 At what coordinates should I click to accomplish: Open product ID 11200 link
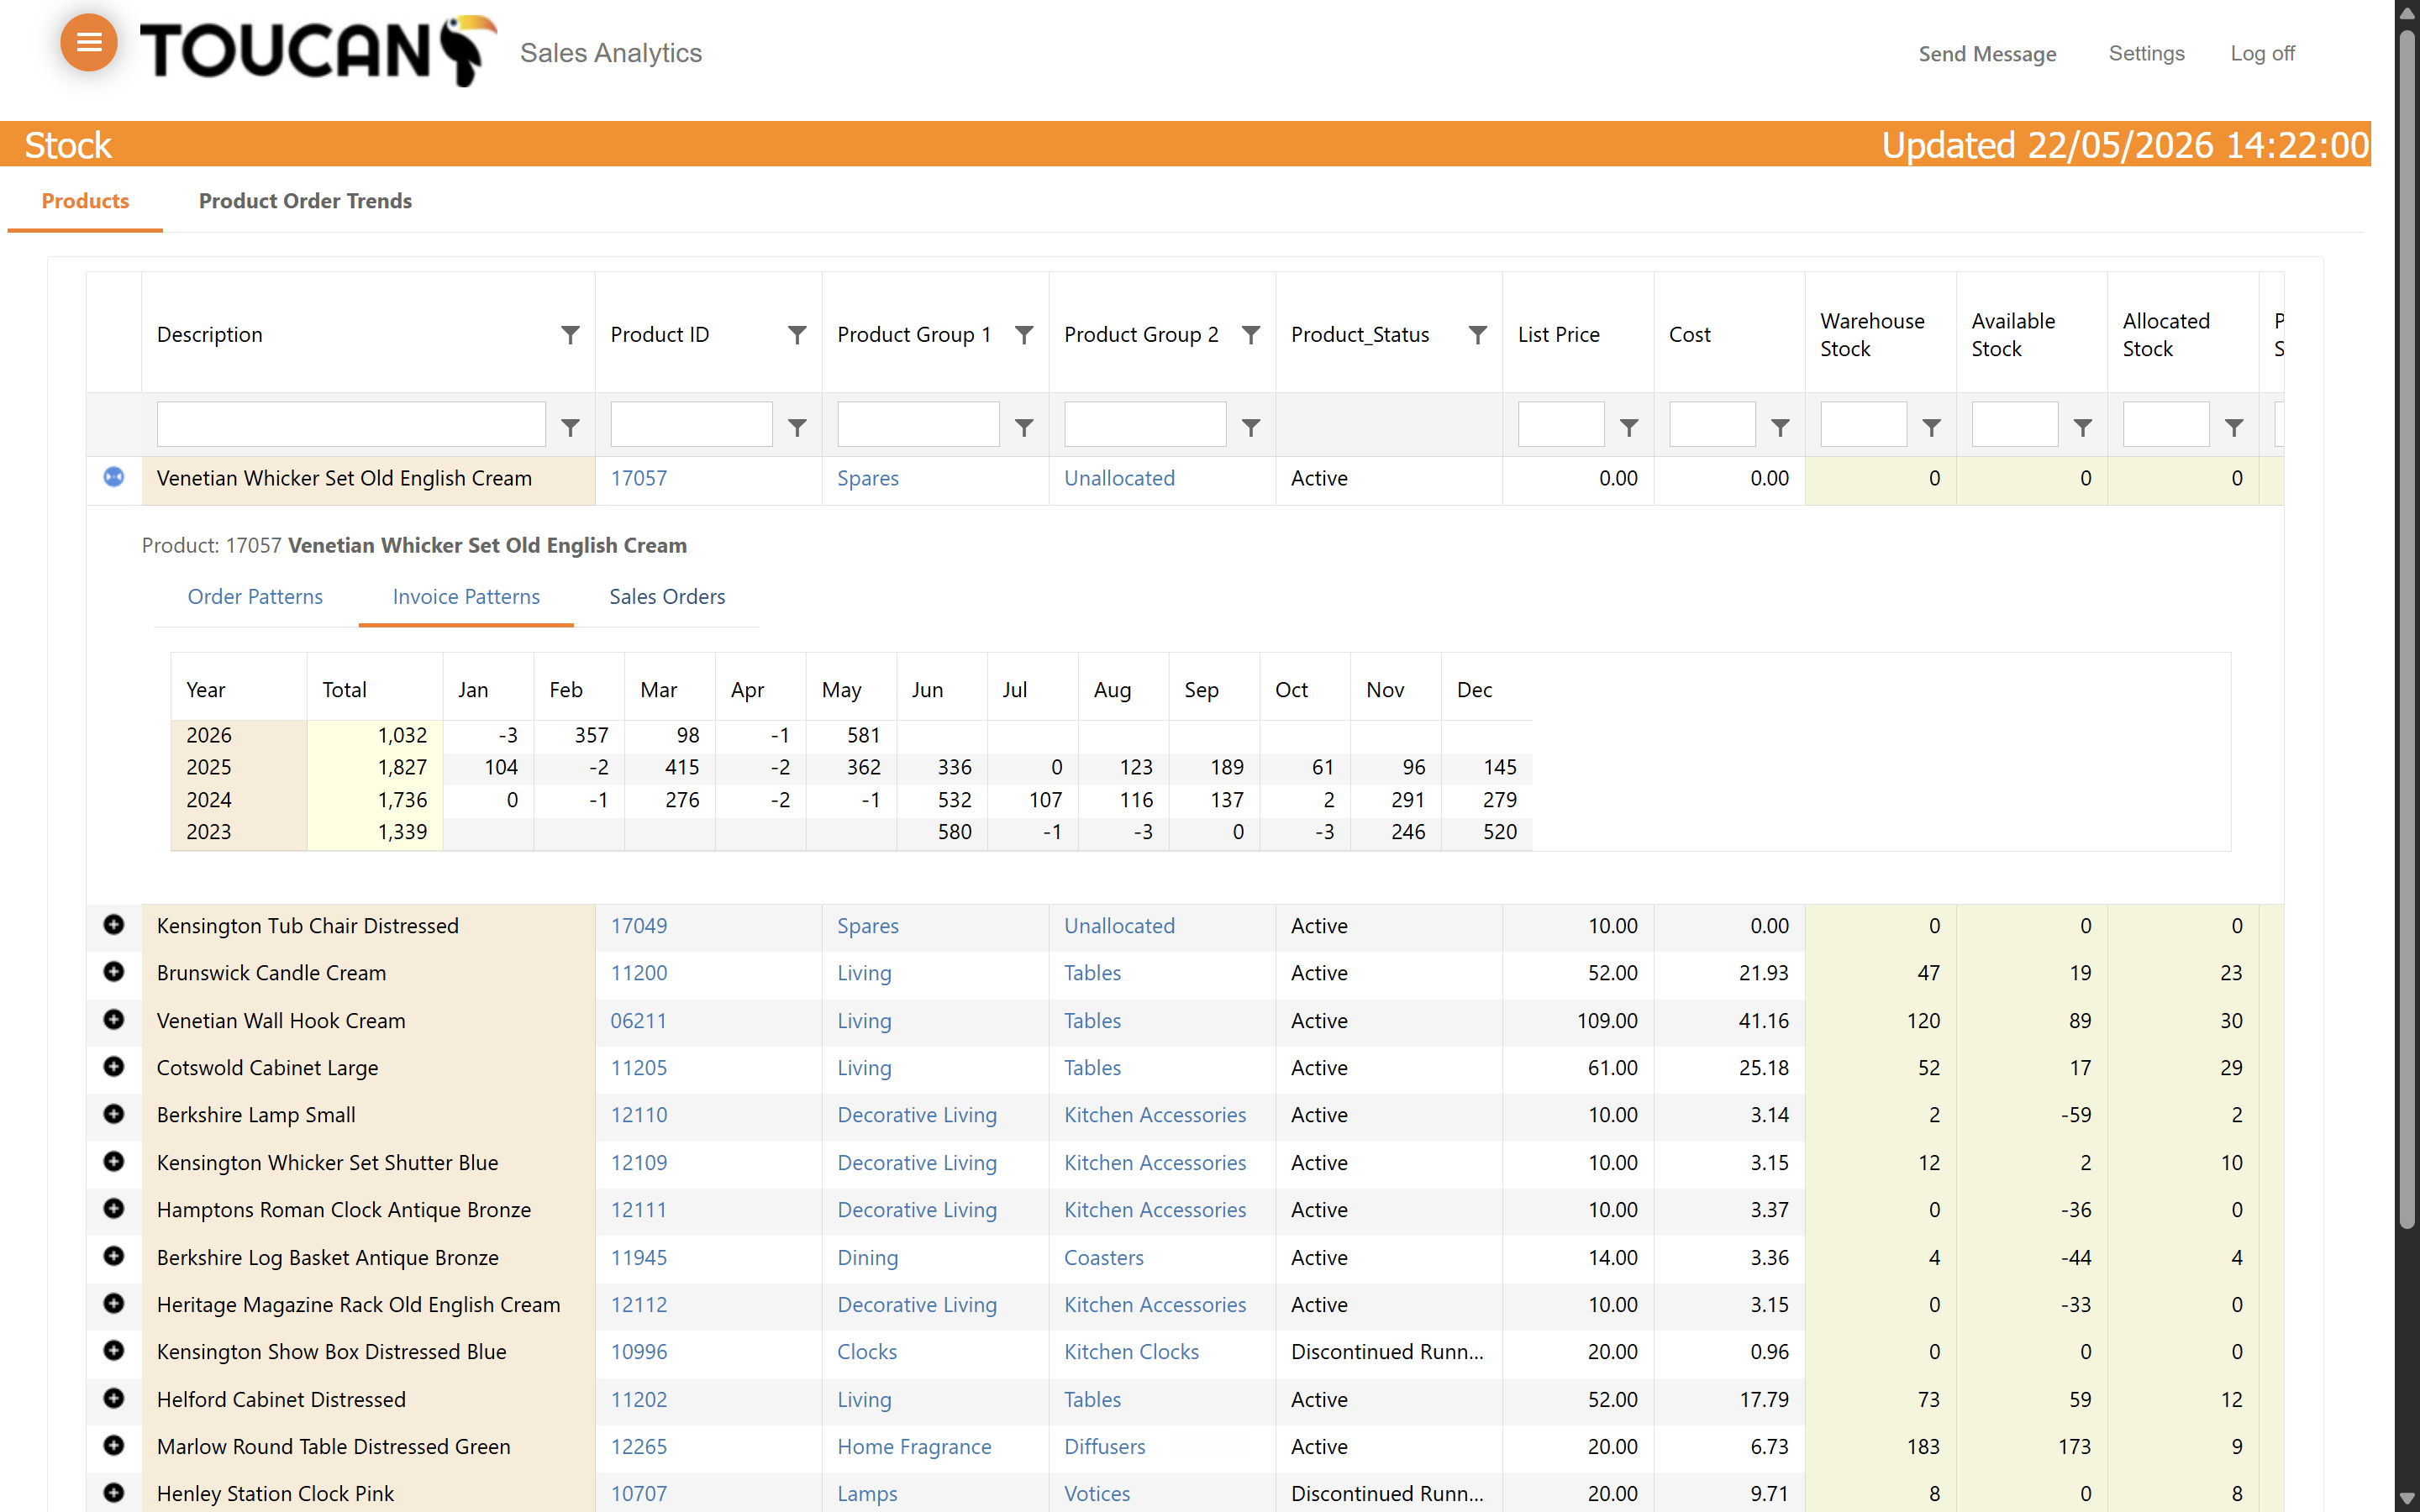click(x=639, y=973)
